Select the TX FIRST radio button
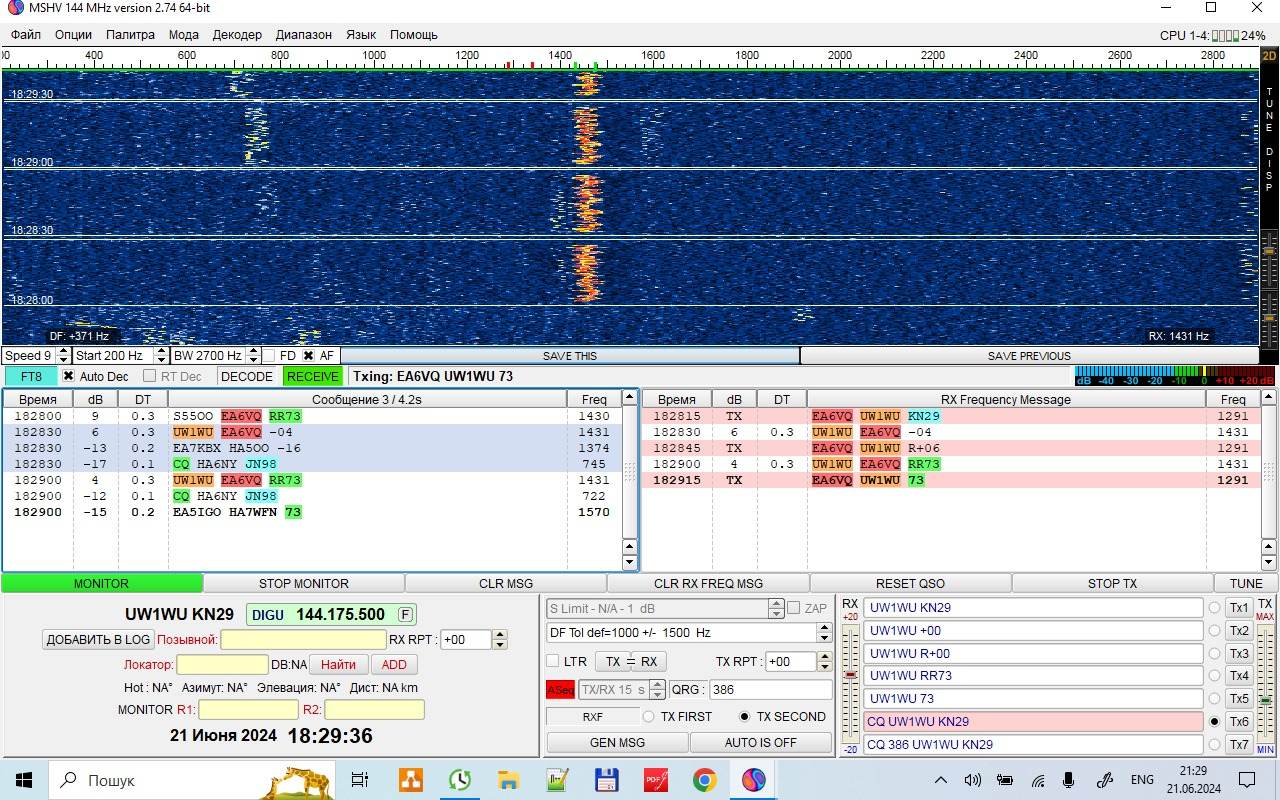The image size is (1280, 800). click(648, 717)
